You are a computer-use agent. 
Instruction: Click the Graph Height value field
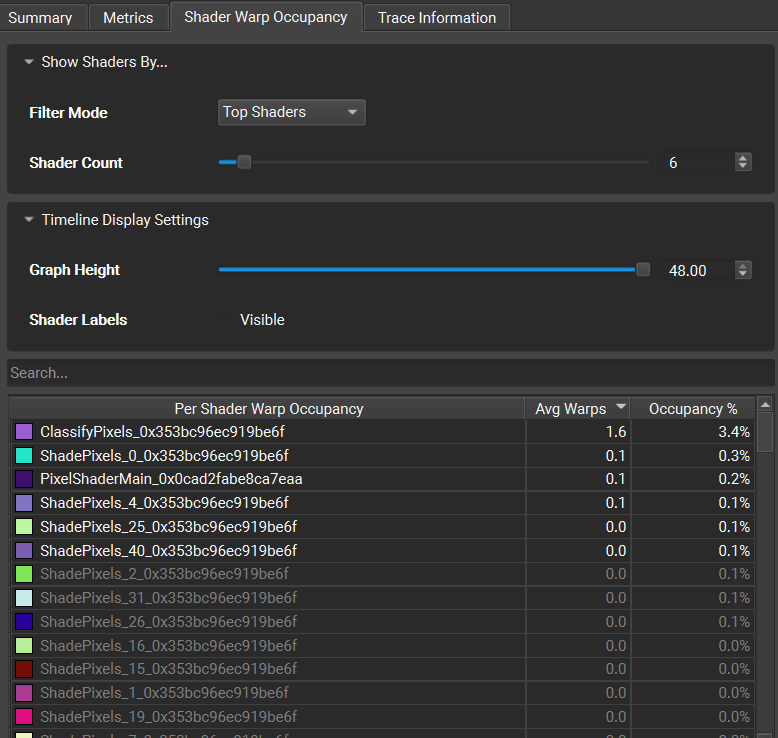pos(699,270)
